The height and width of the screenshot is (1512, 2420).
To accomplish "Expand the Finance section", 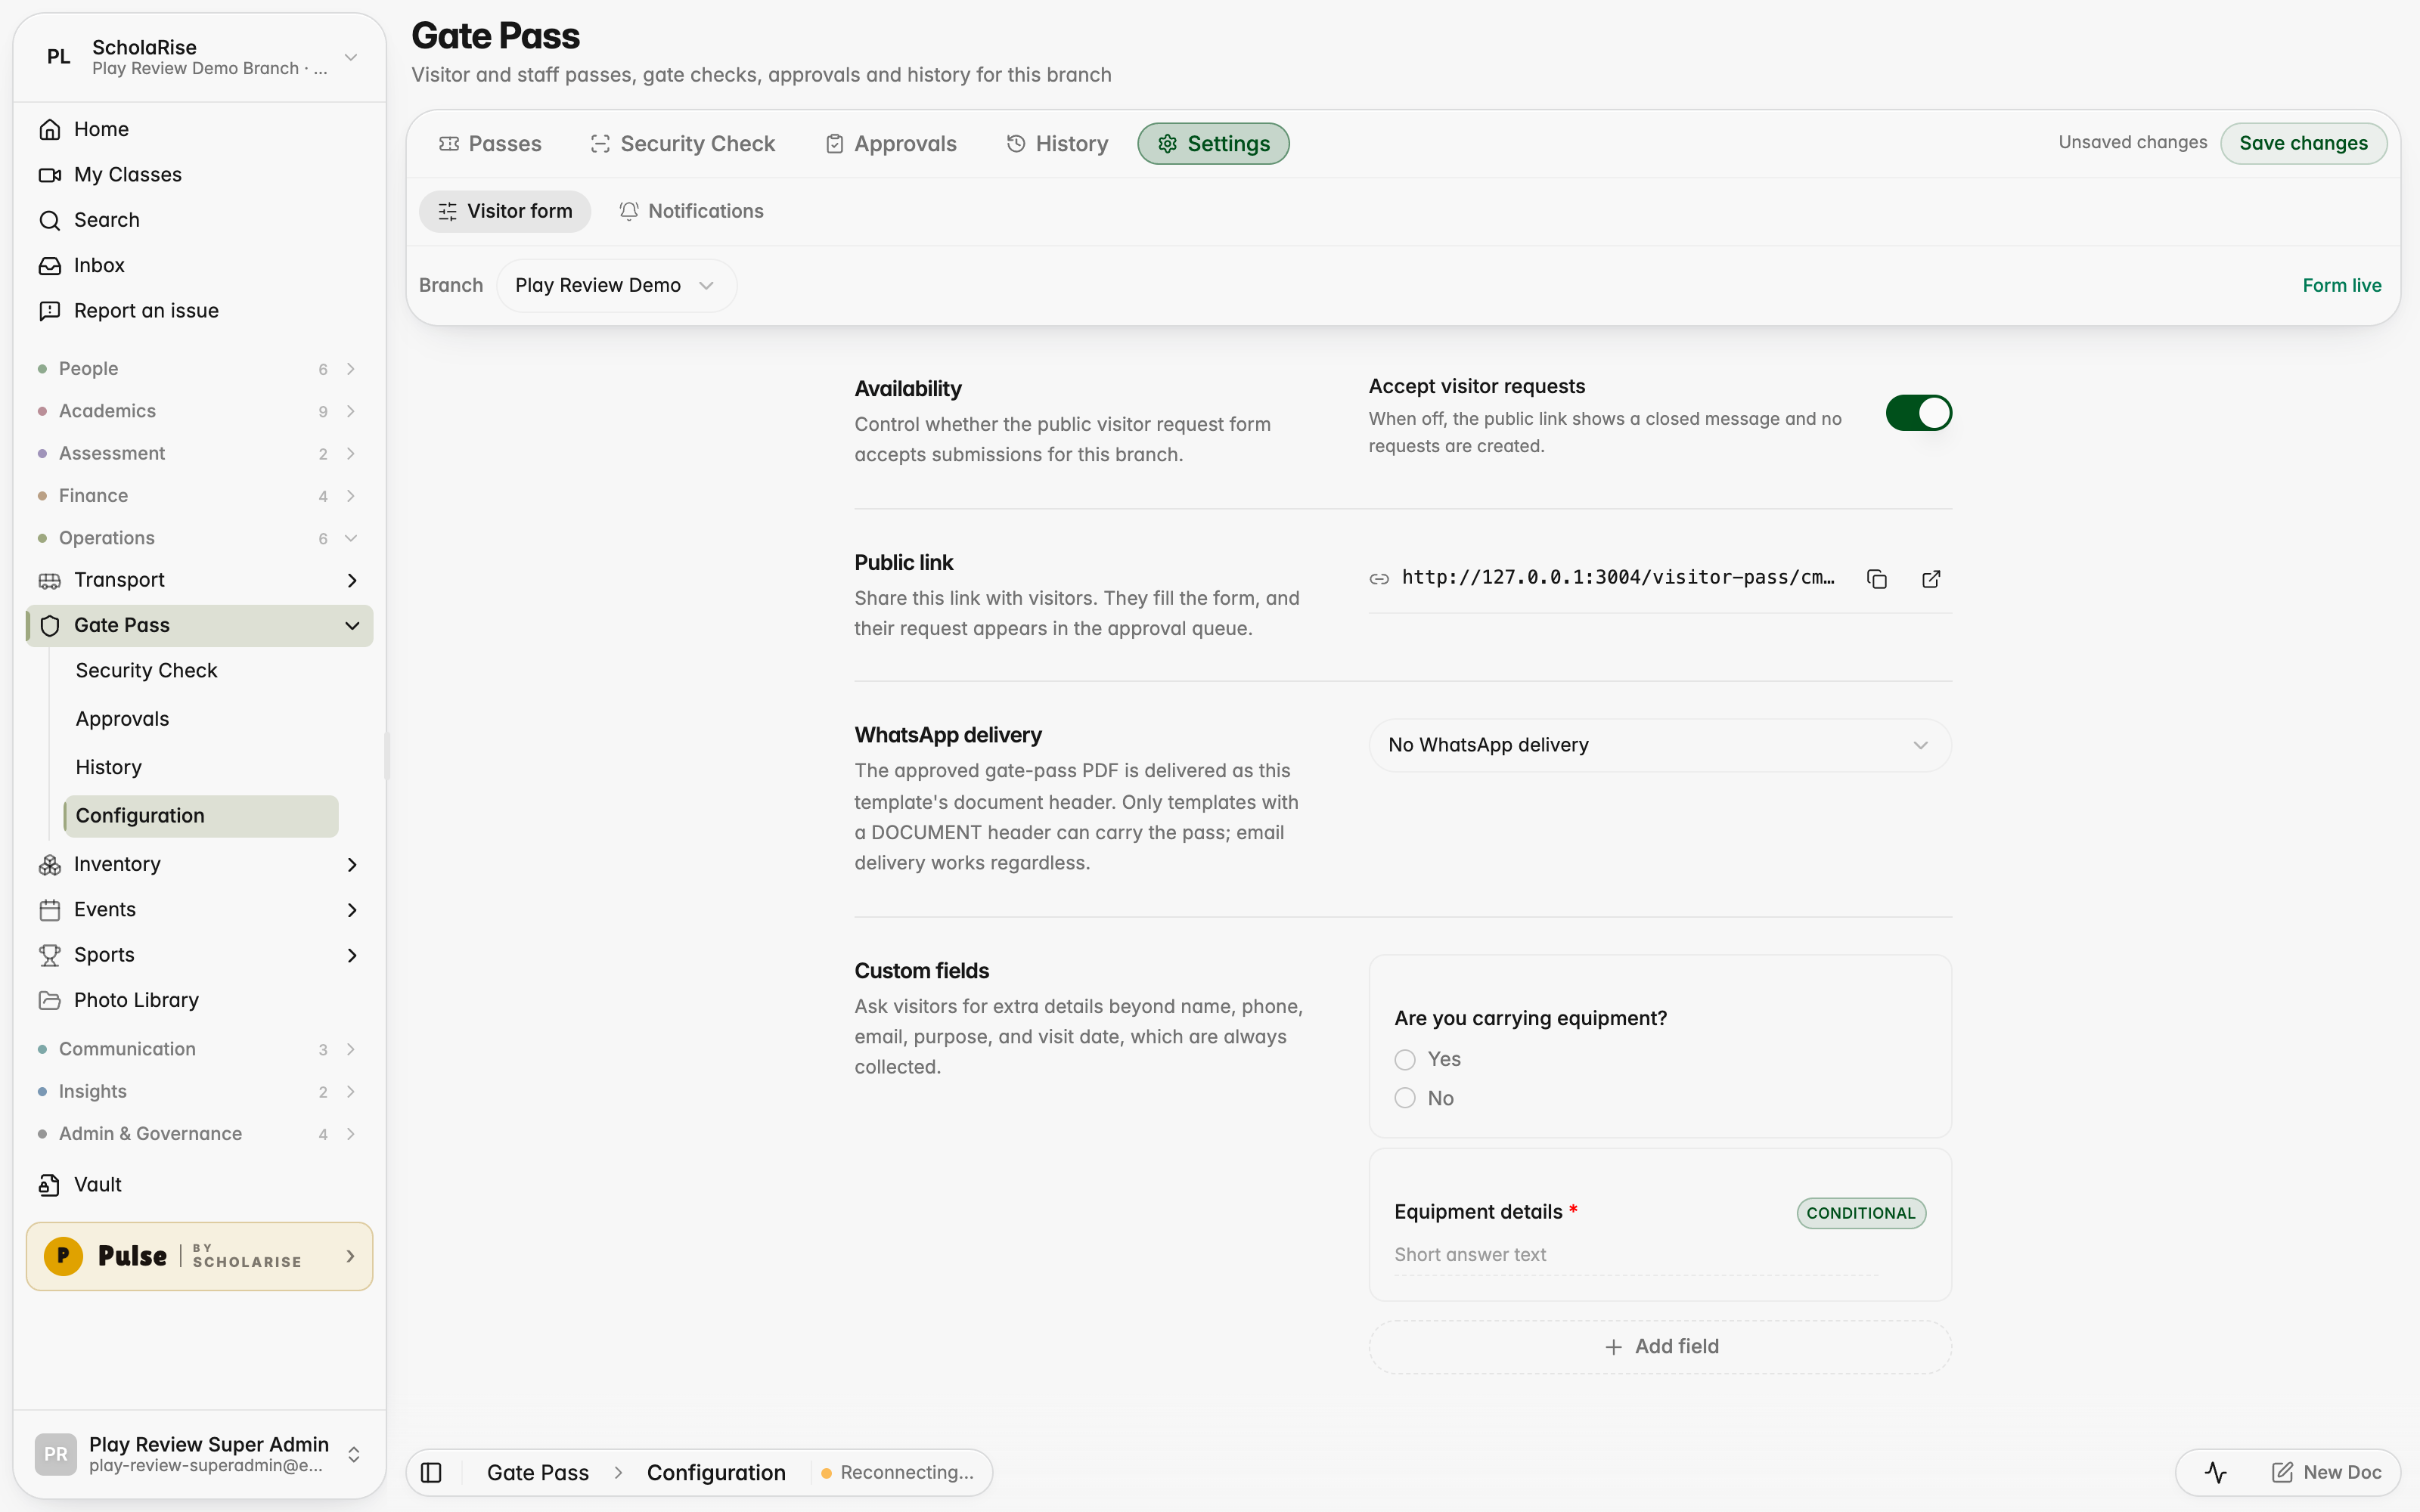I will pyautogui.click(x=199, y=496).
